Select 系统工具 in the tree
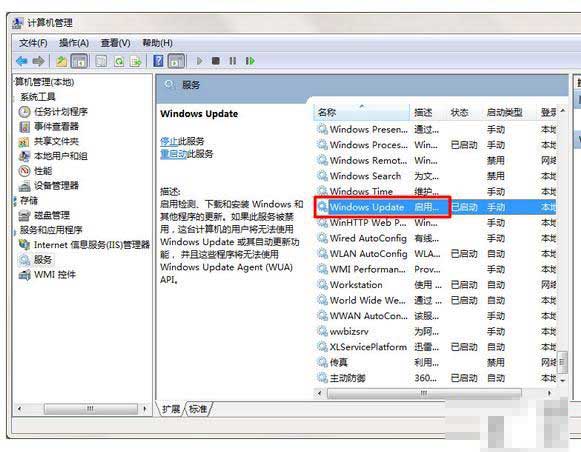The width and height of the screenshot is (581, 452). (38, 97)
